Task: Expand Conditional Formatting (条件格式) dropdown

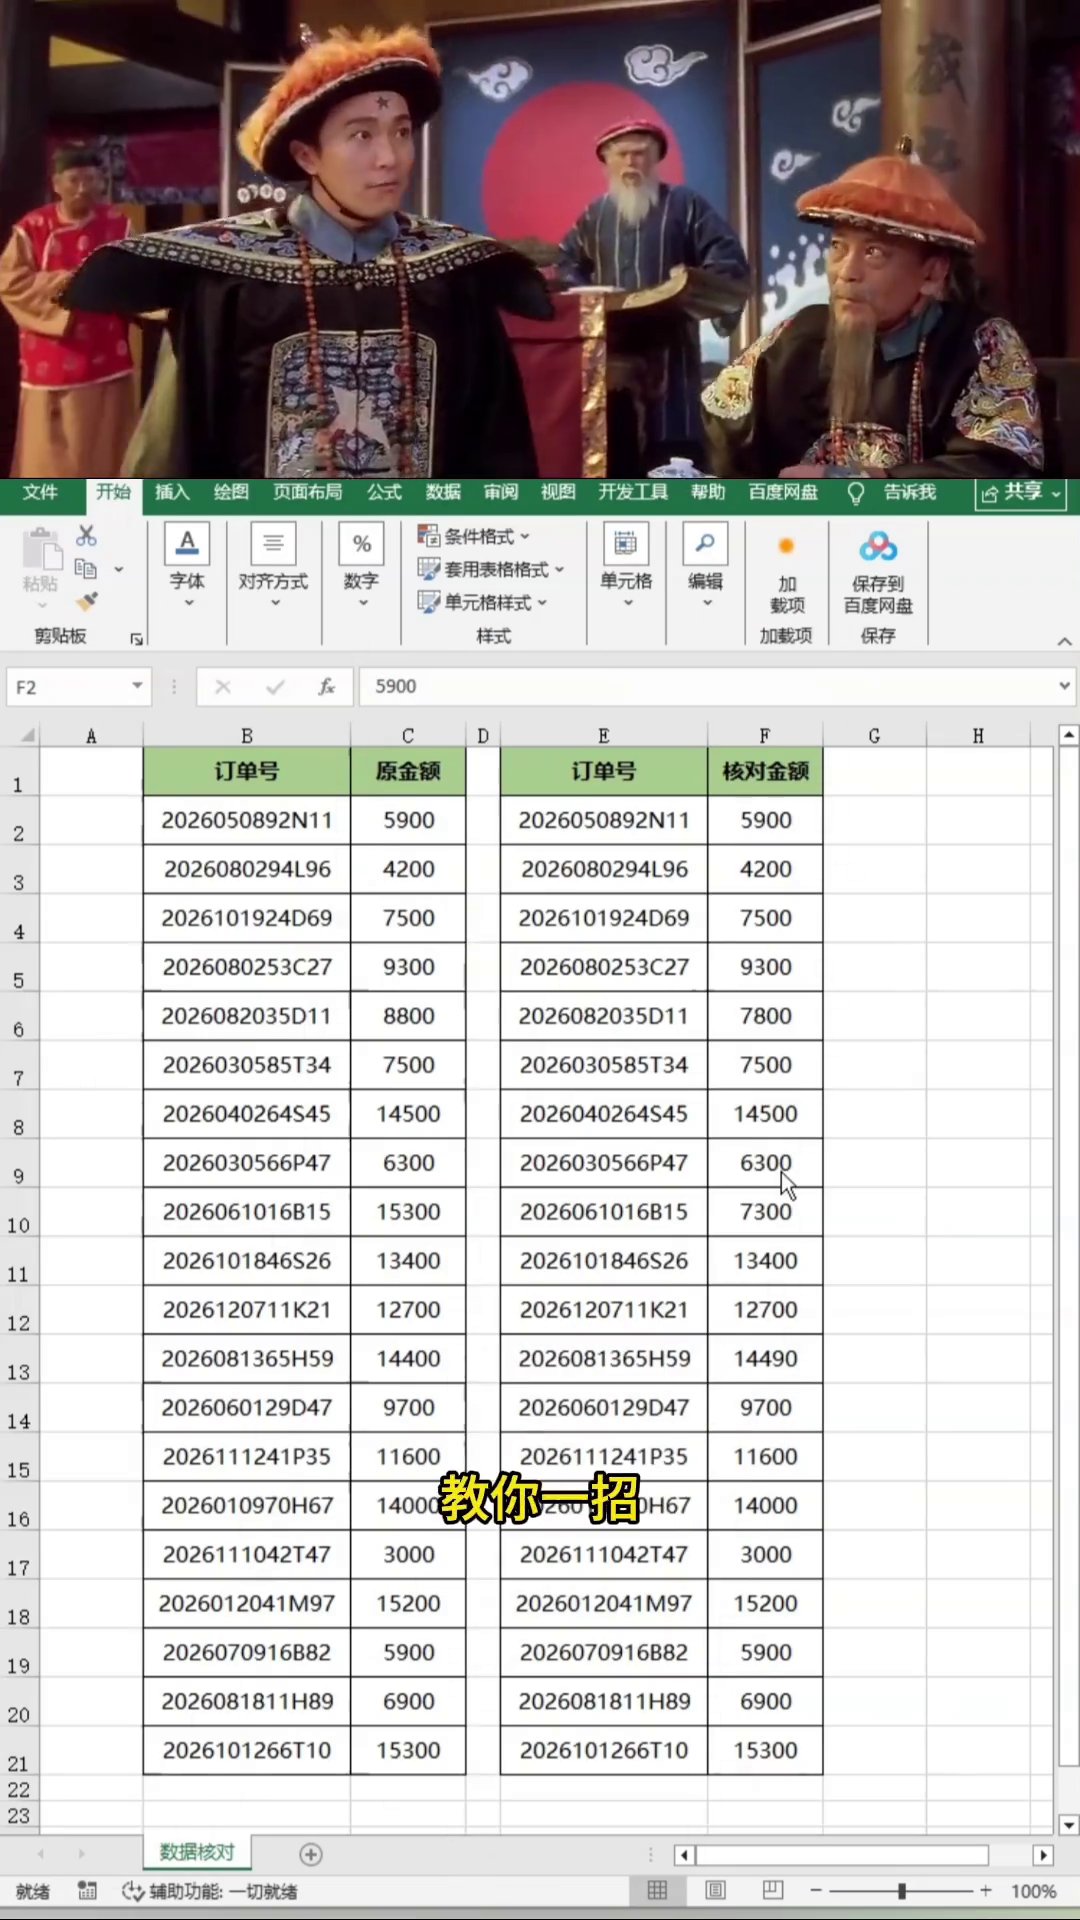Action: click(525, 536)
